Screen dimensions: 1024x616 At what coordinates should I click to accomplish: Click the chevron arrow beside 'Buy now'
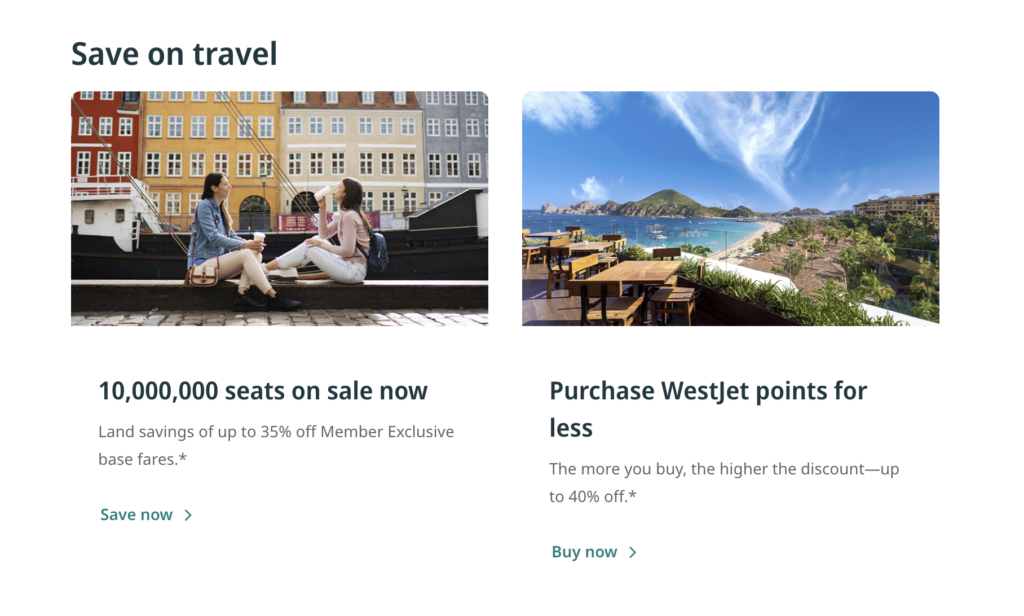[631, 551]
